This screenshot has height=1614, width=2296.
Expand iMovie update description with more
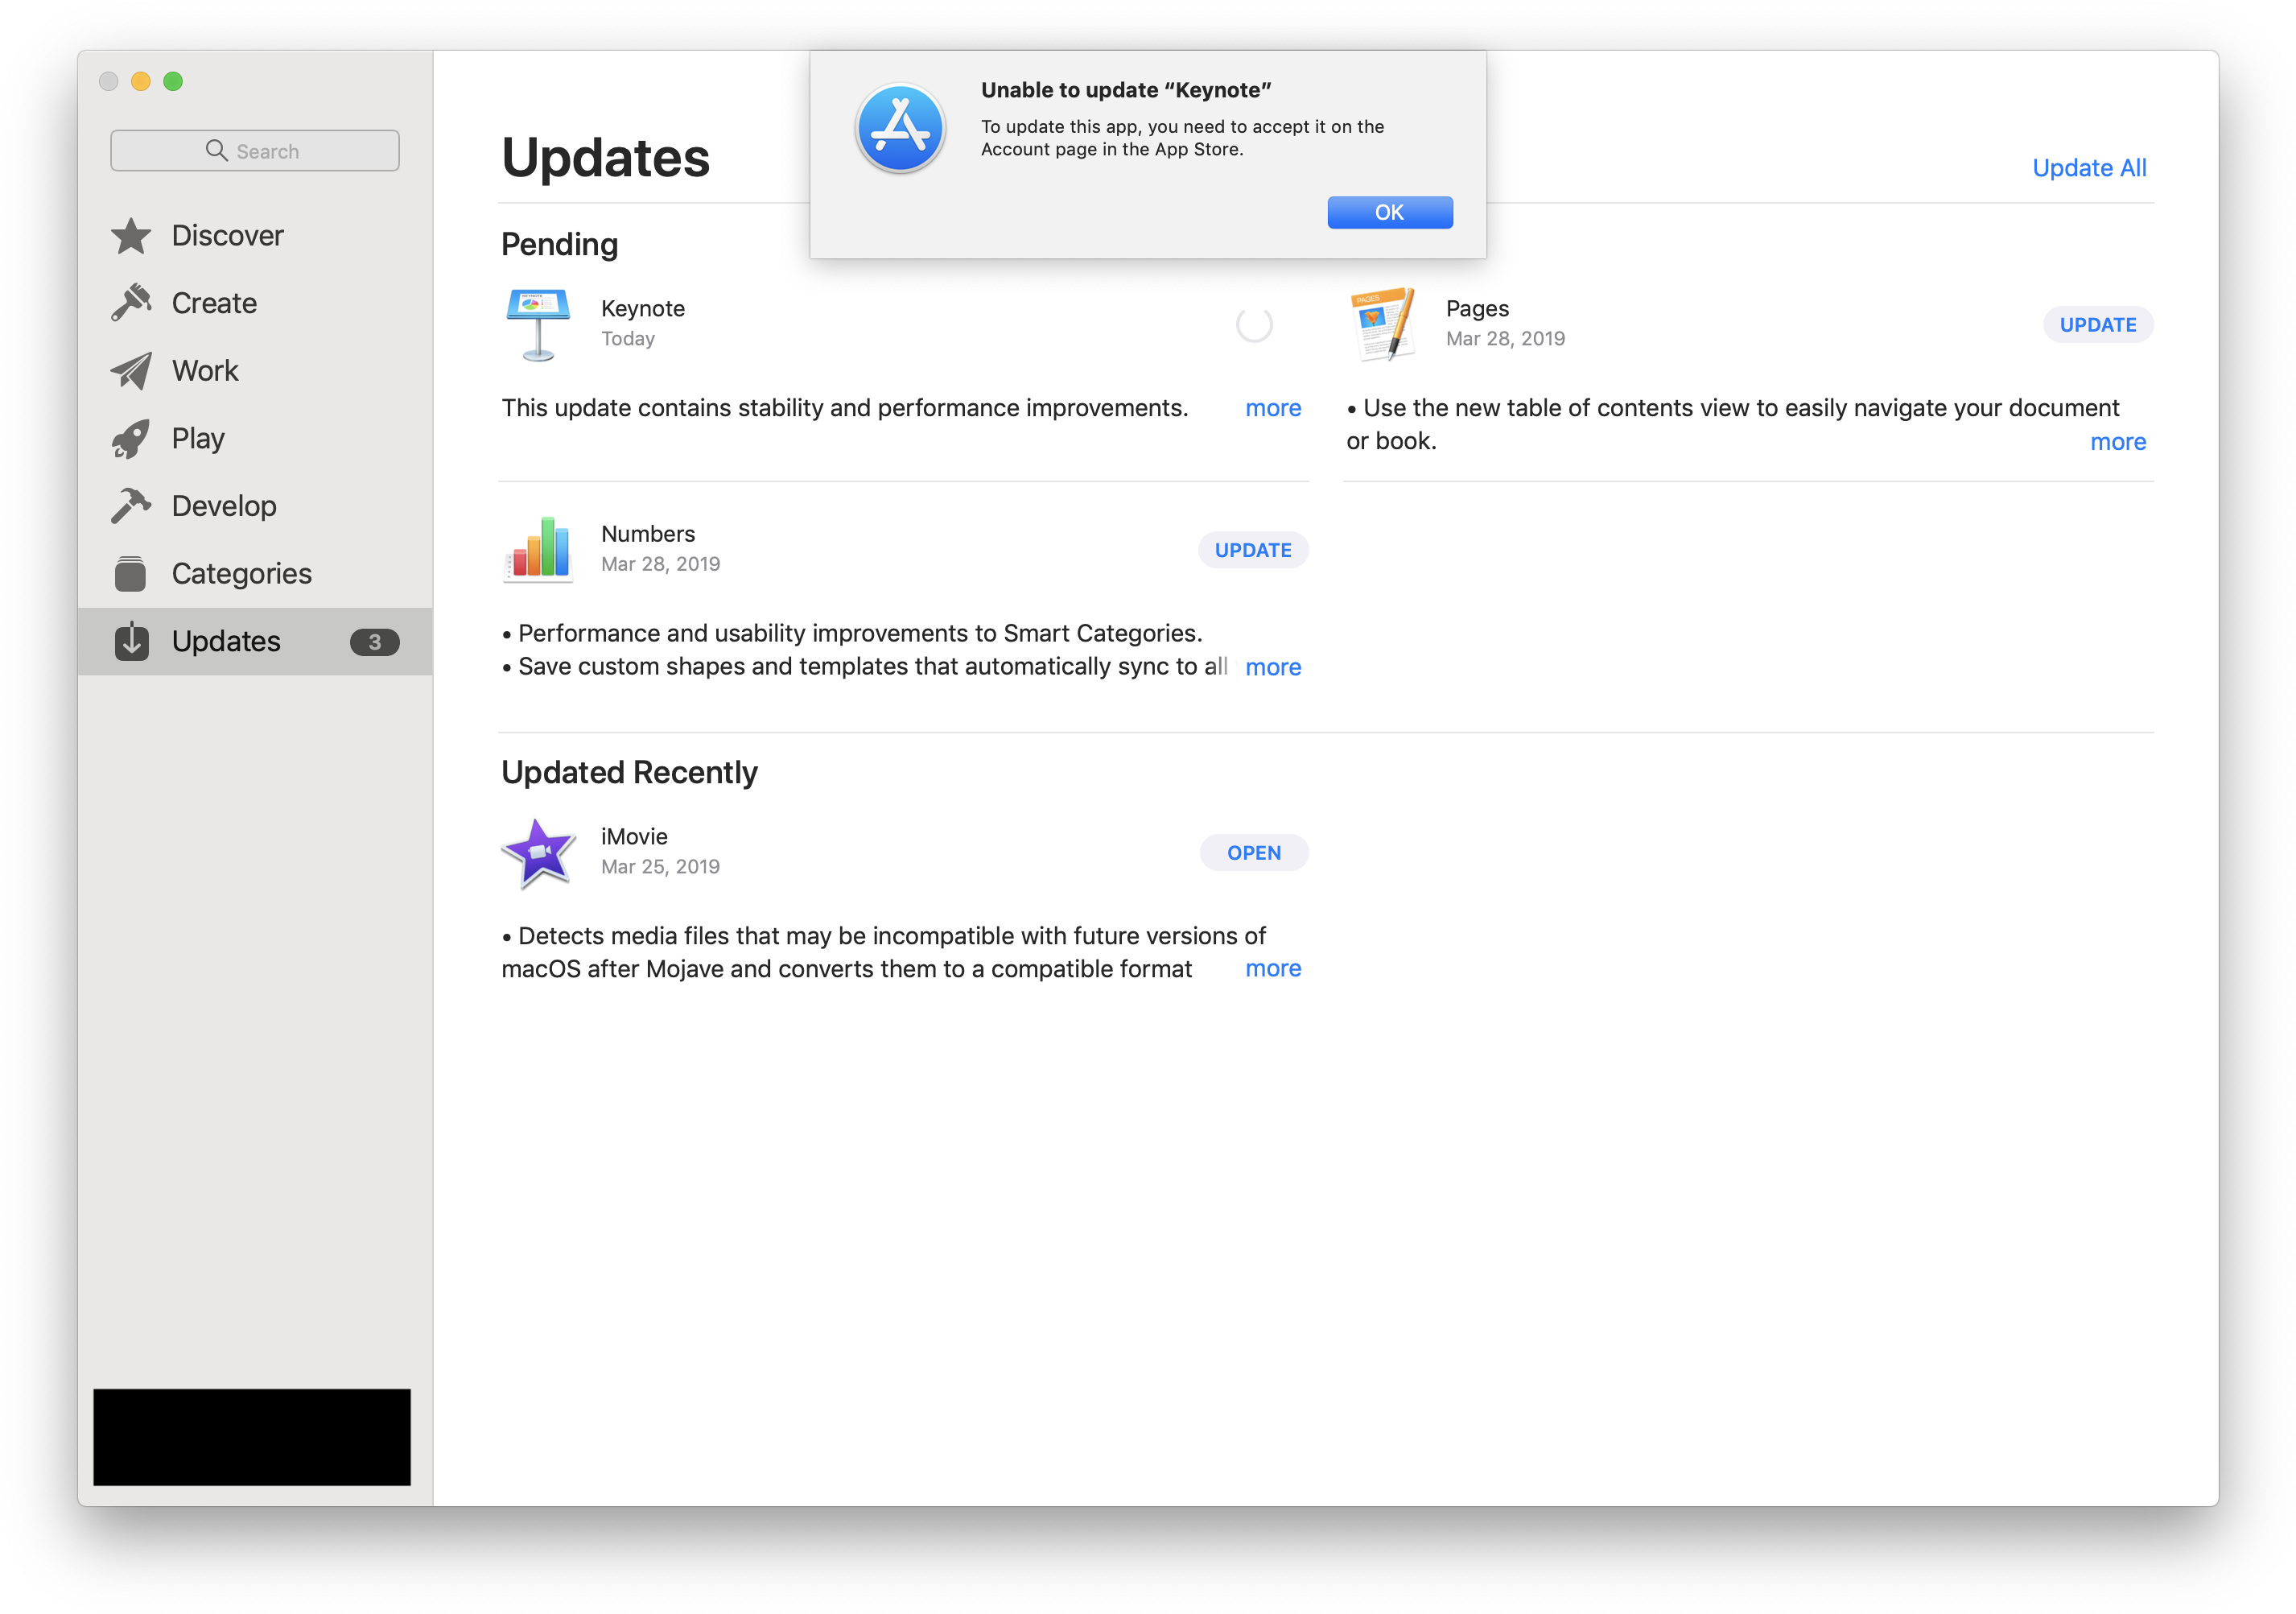pyautogui.click(x=1275, y=968)
